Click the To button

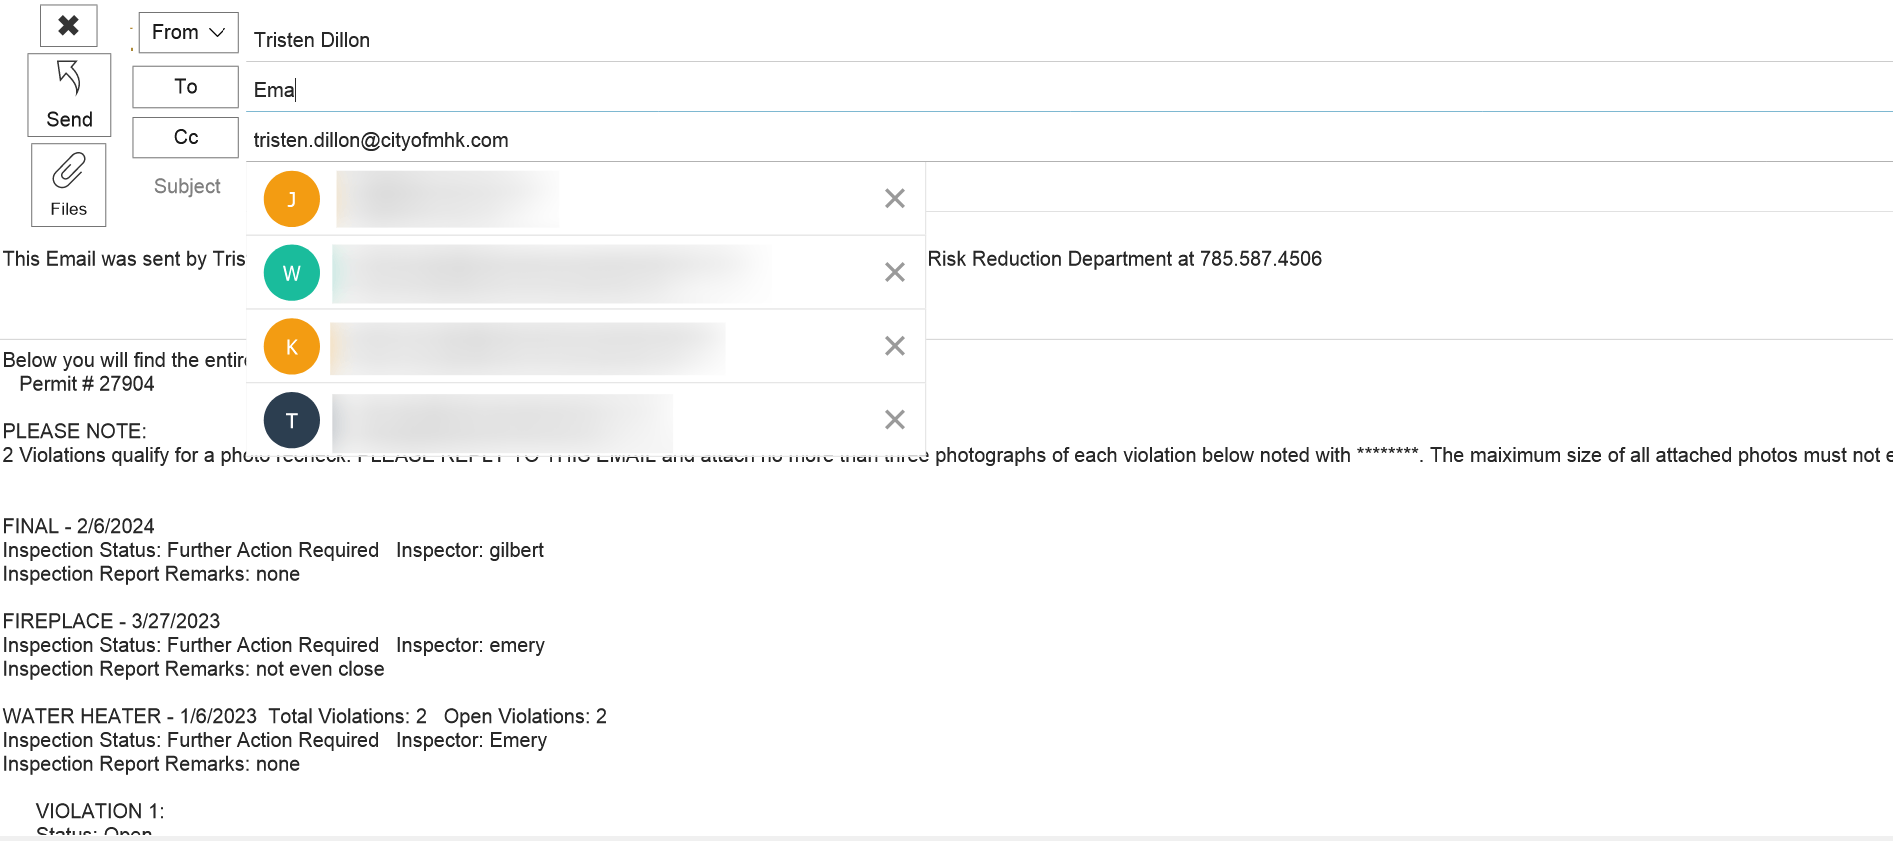[185, 87]
